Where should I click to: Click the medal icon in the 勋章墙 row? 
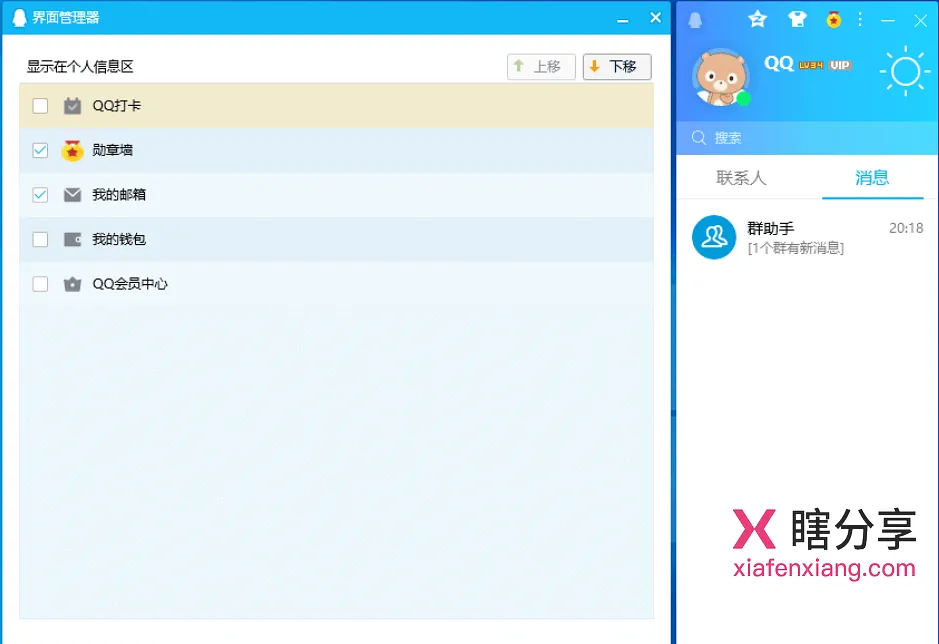point(72,150)
